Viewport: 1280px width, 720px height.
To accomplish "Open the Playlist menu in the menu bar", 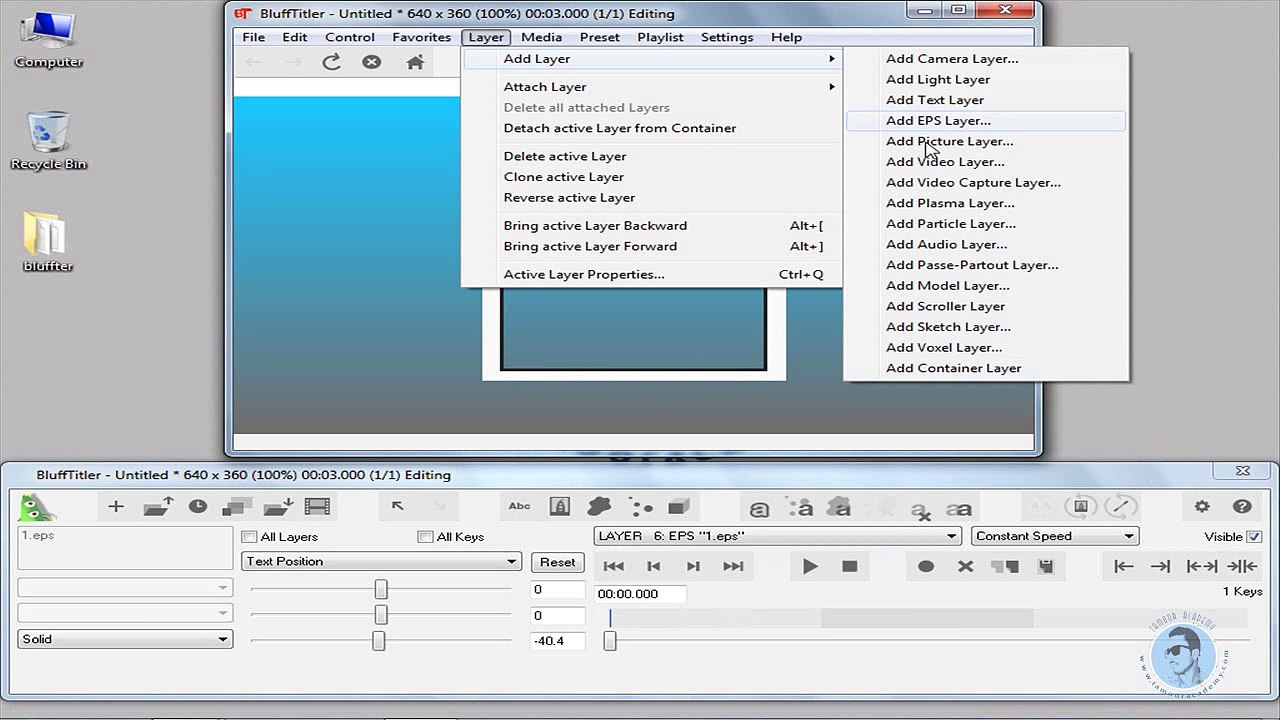I will pyautogui.click(x=660, y=37).
